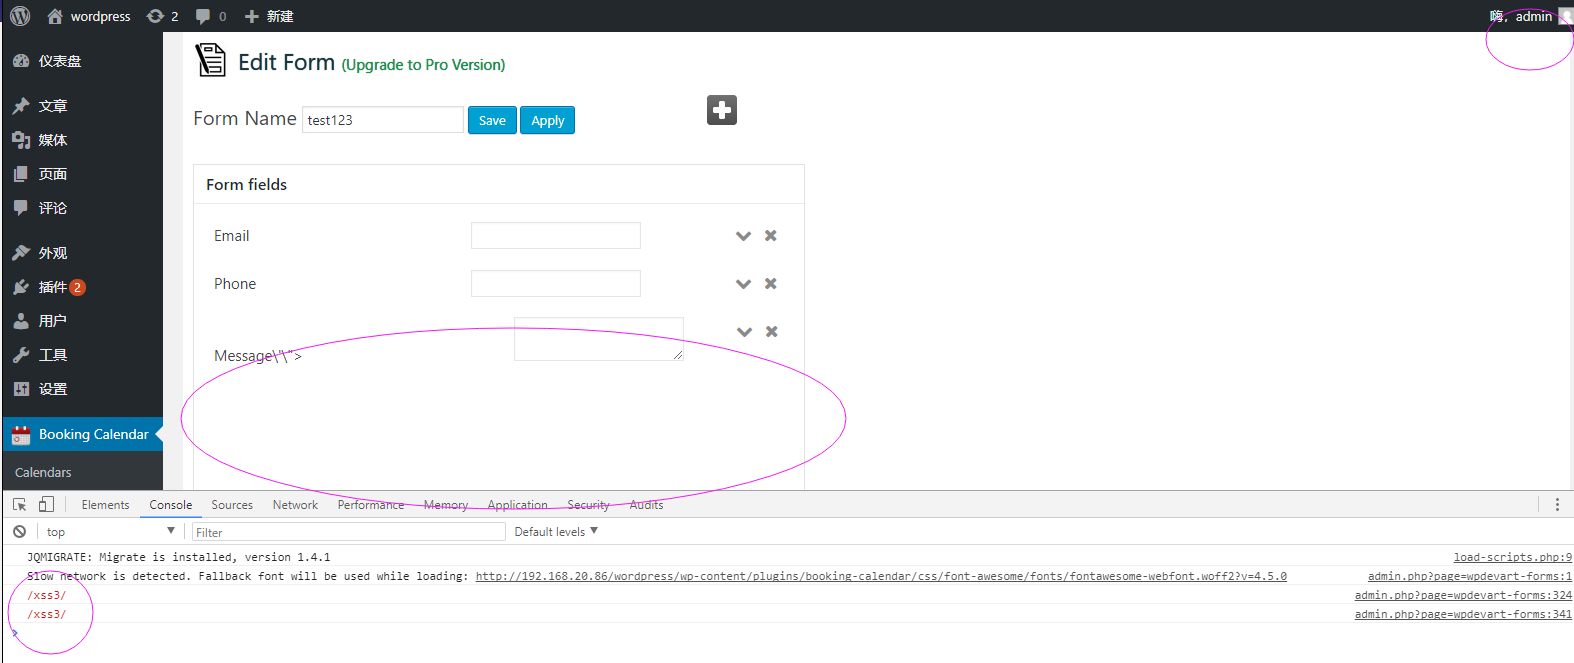Open the Calendars submenu item
The width and height of the screenshot is (1574, 663).
[x=43, y=472]
